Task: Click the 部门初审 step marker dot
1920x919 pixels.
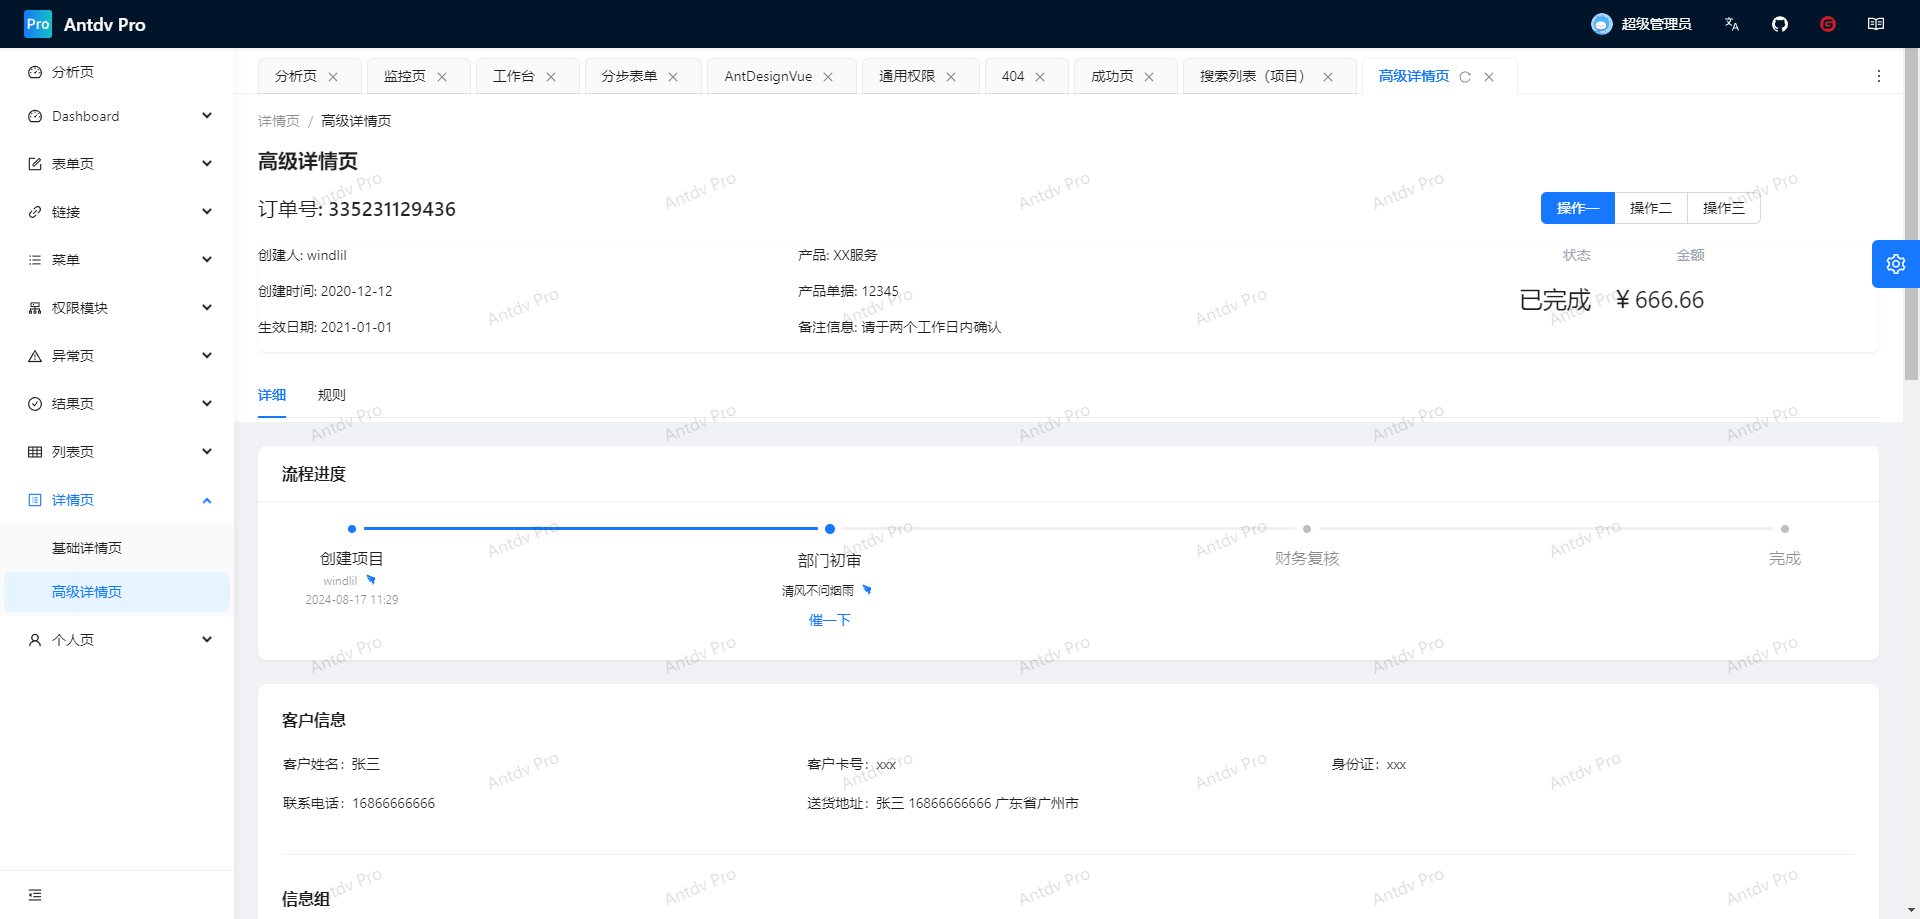Action: point(829,529)
